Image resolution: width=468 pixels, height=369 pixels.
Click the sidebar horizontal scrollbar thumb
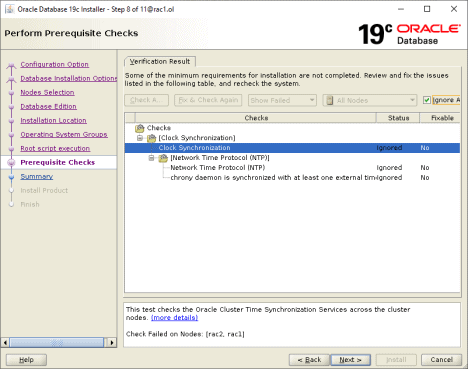[57, 342]
